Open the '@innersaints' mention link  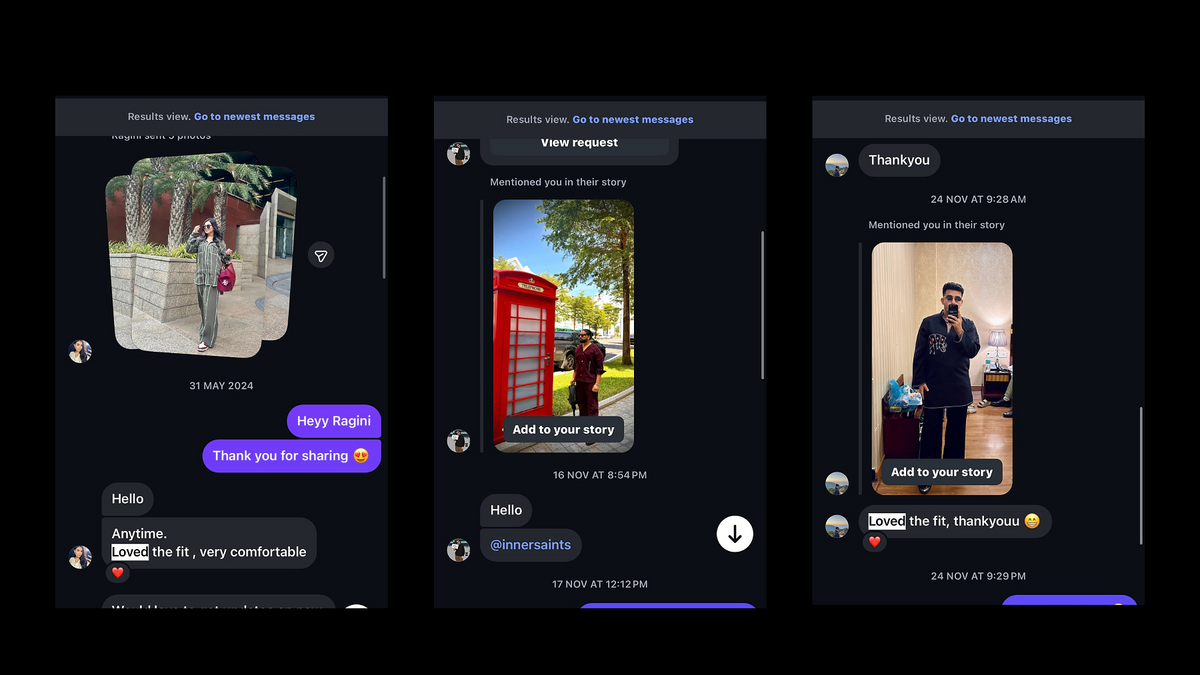click(x=530, y=545)
